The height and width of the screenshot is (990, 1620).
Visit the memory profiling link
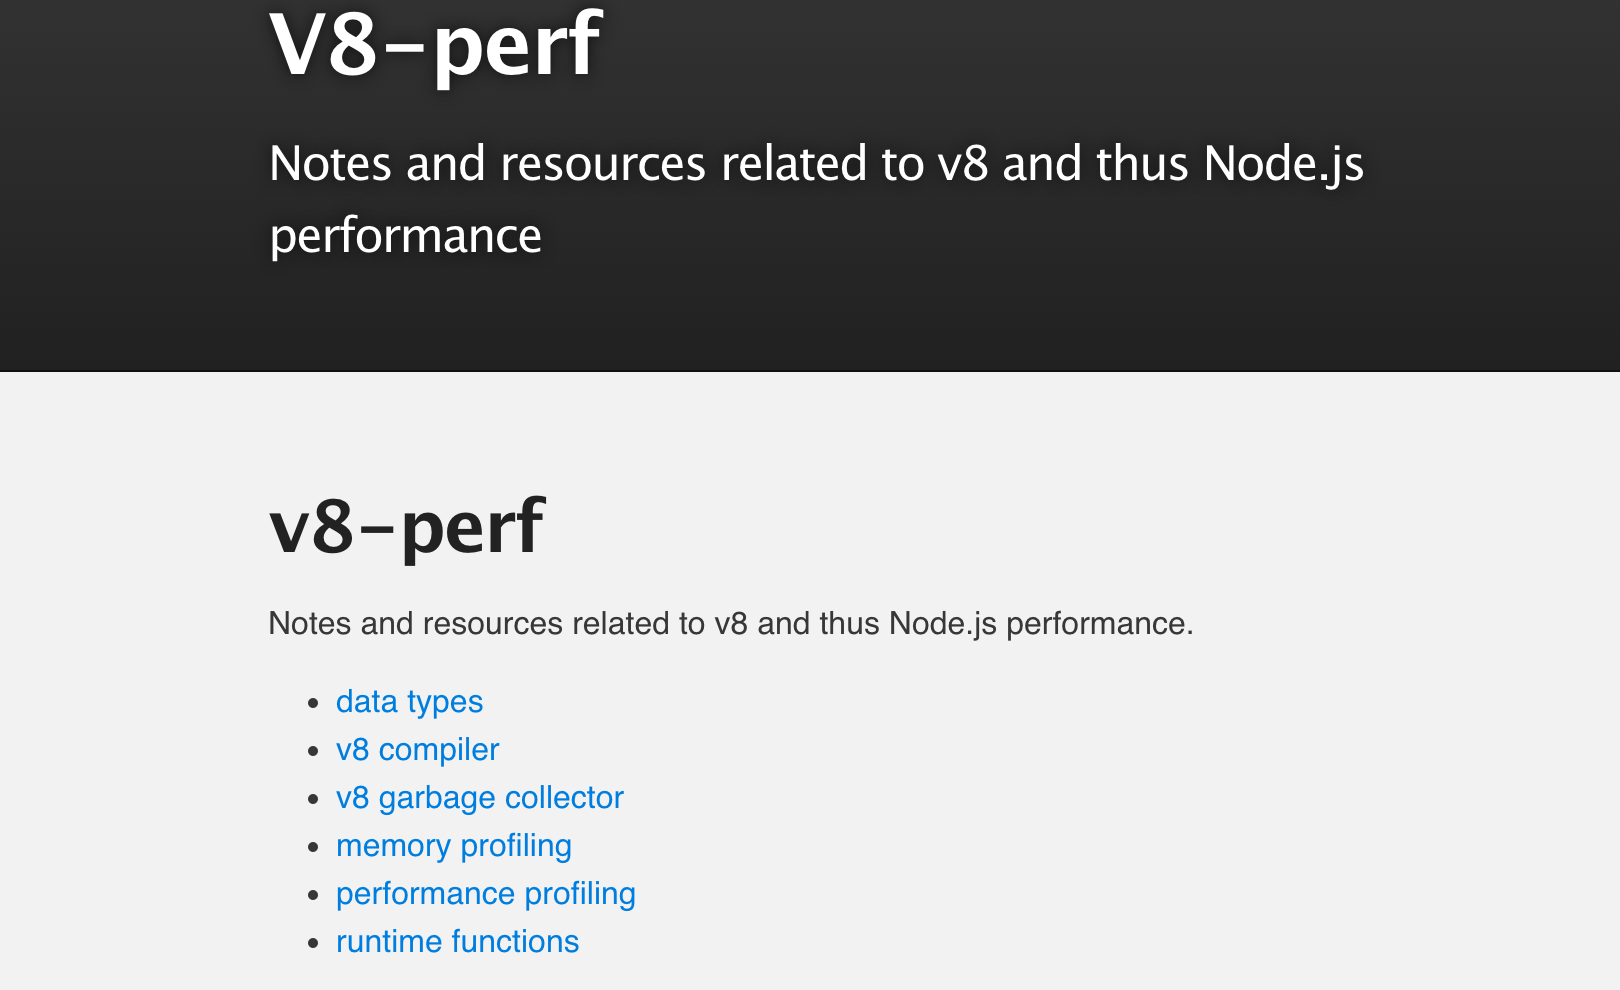pos(453,846)
